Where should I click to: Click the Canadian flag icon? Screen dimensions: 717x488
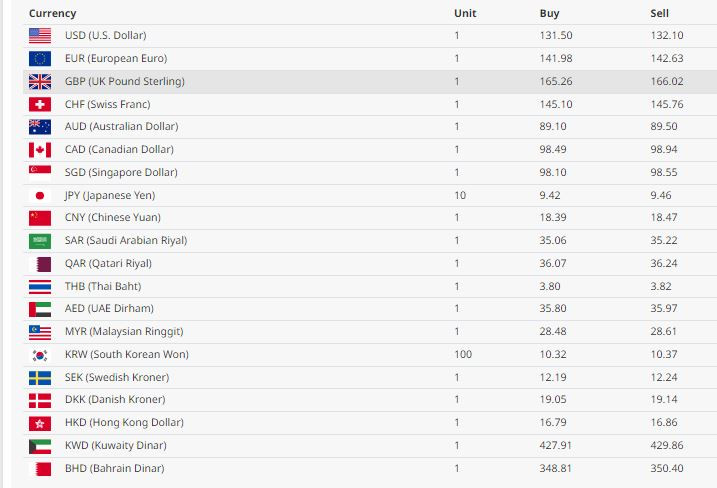(40, 150)
